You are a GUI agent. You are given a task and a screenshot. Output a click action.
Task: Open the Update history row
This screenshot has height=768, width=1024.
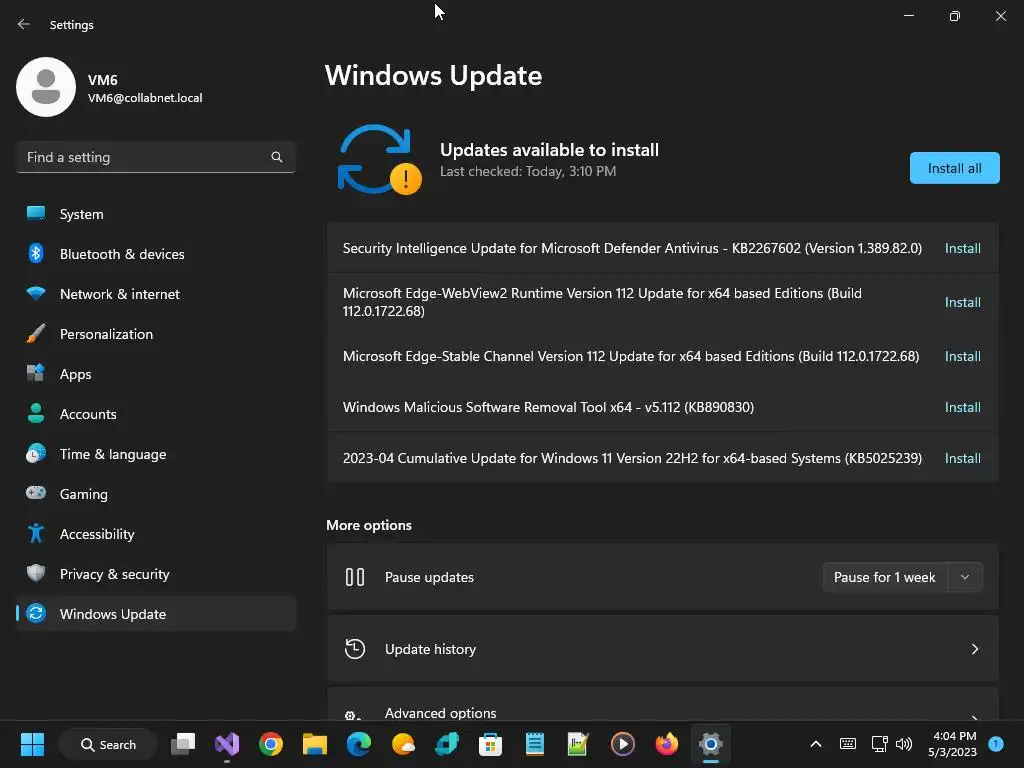point(662,649)
